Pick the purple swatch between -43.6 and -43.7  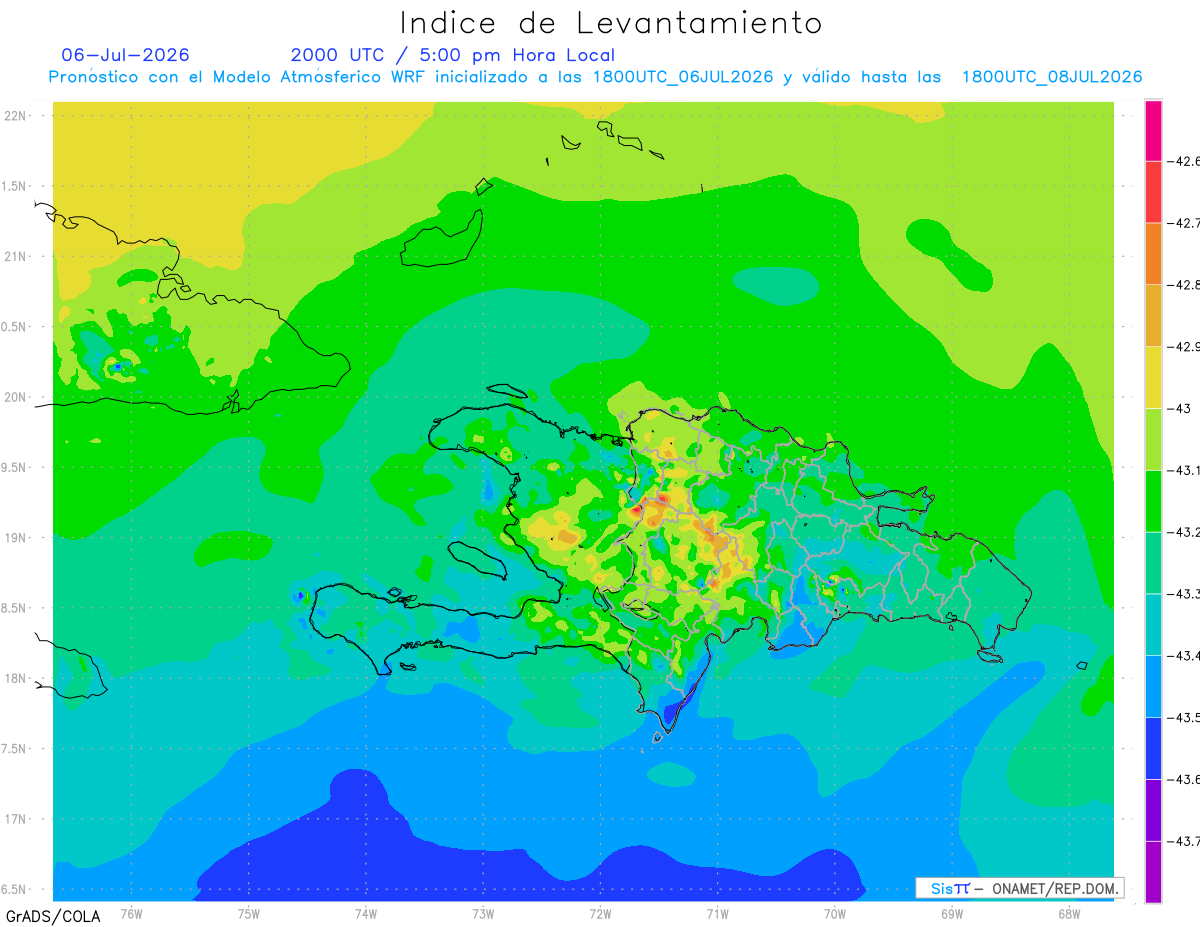click(1153, 811)
